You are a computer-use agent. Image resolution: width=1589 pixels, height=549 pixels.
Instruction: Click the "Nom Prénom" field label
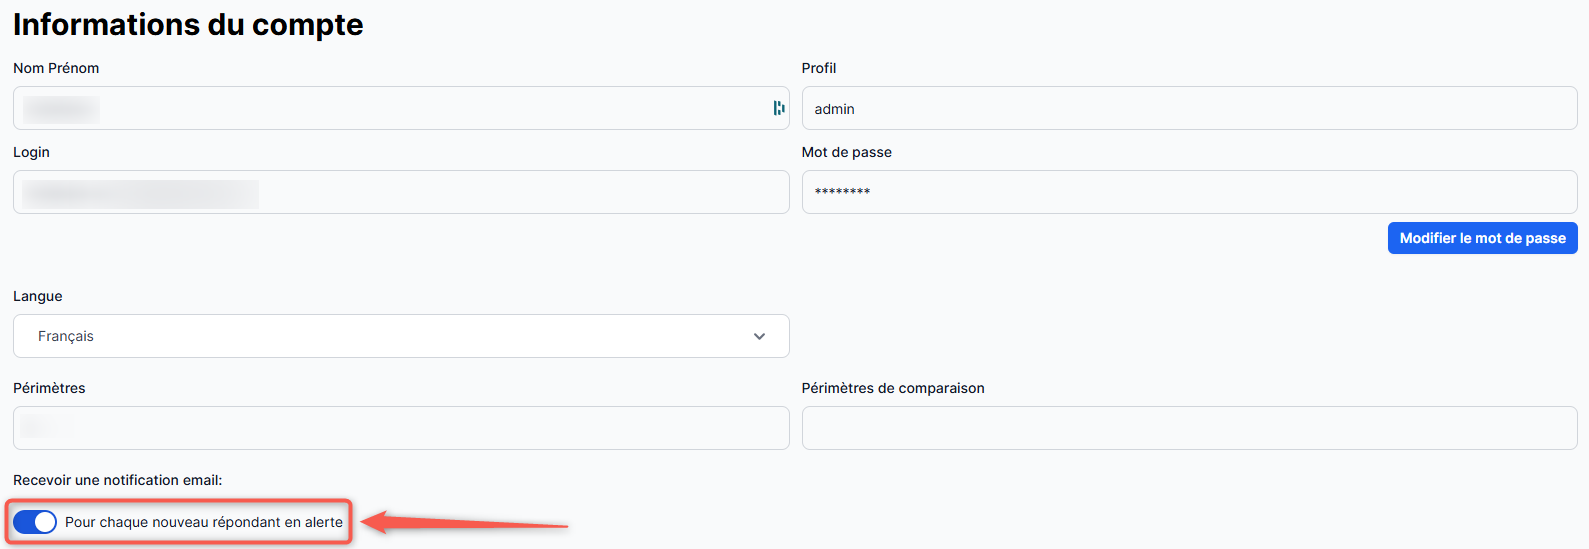56,68
